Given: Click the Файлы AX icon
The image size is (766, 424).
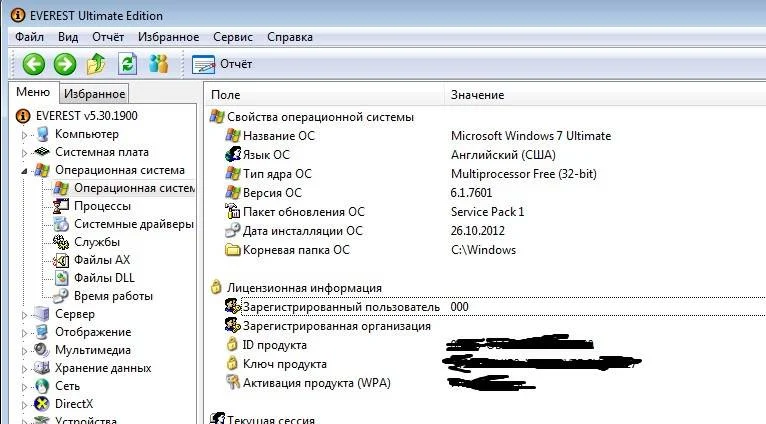Looking at the screenshot, I should click(x=61, y=260).
